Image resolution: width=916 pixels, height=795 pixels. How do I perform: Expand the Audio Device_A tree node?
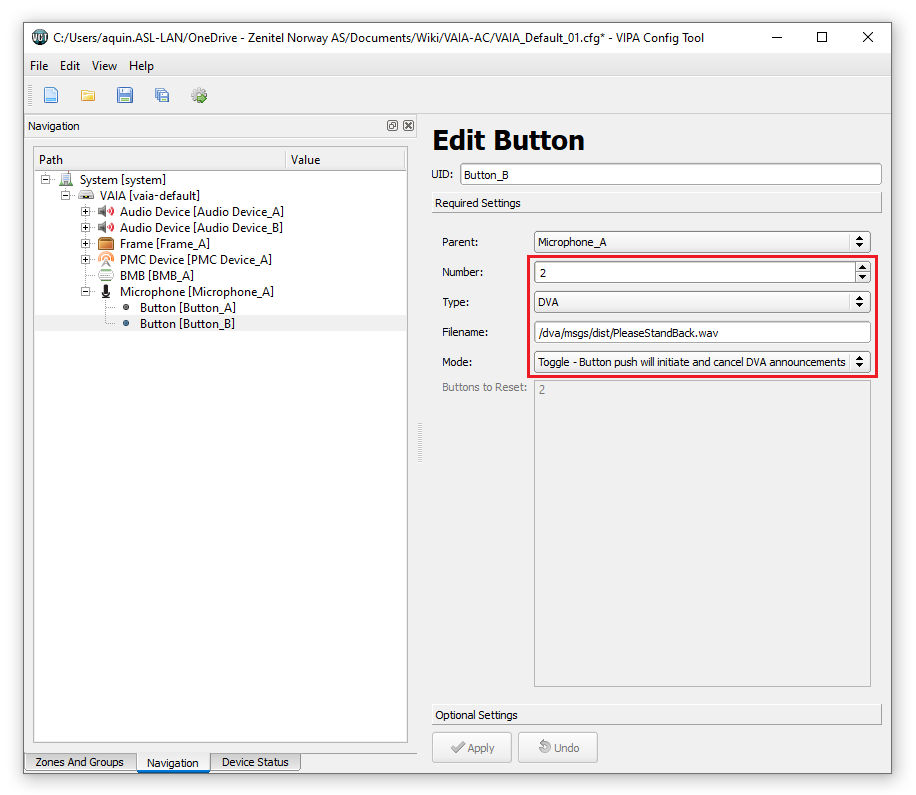click(x=86, y=212)
